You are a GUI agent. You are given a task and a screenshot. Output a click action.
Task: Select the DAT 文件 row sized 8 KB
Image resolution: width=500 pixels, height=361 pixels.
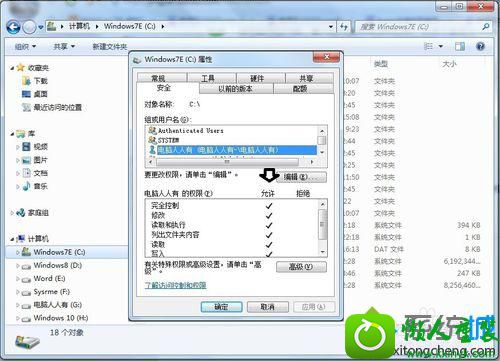click(413, 249)
